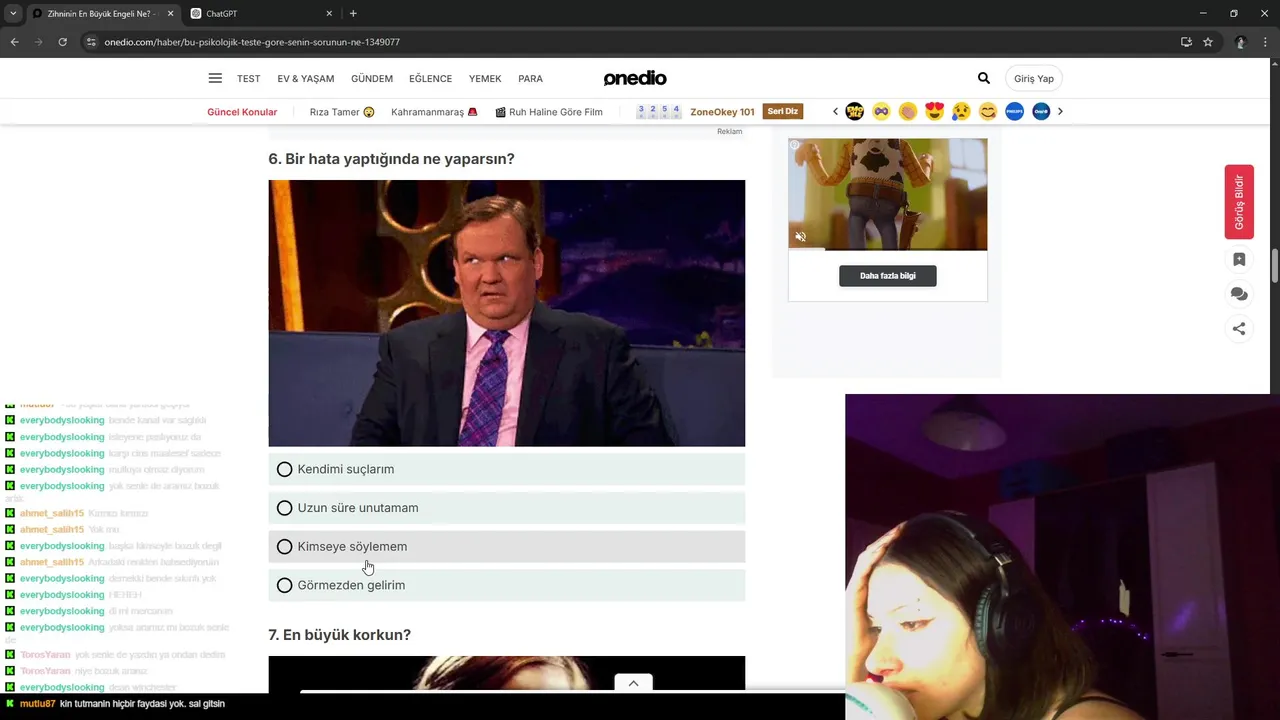This screenshot has height=720, width=1280.
Task: Open YEMEK menu item
Action: coord(485,79)
